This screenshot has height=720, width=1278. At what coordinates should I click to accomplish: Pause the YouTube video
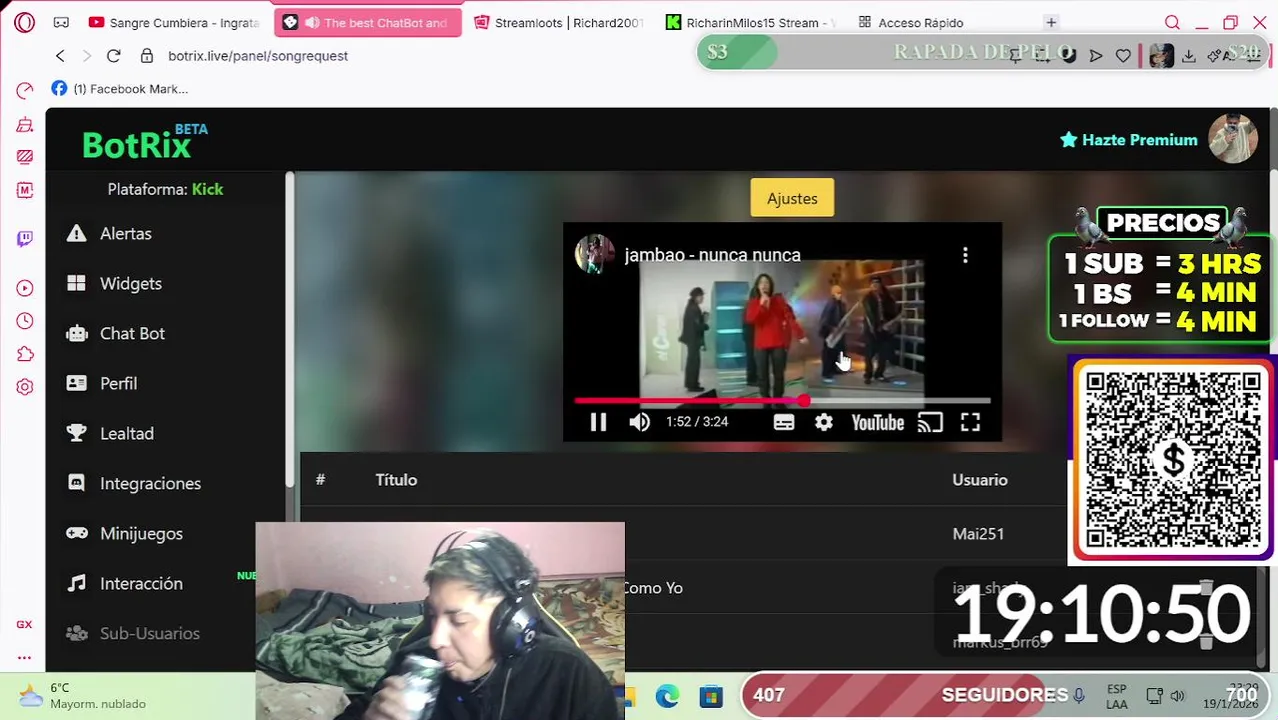click(598, 423)
